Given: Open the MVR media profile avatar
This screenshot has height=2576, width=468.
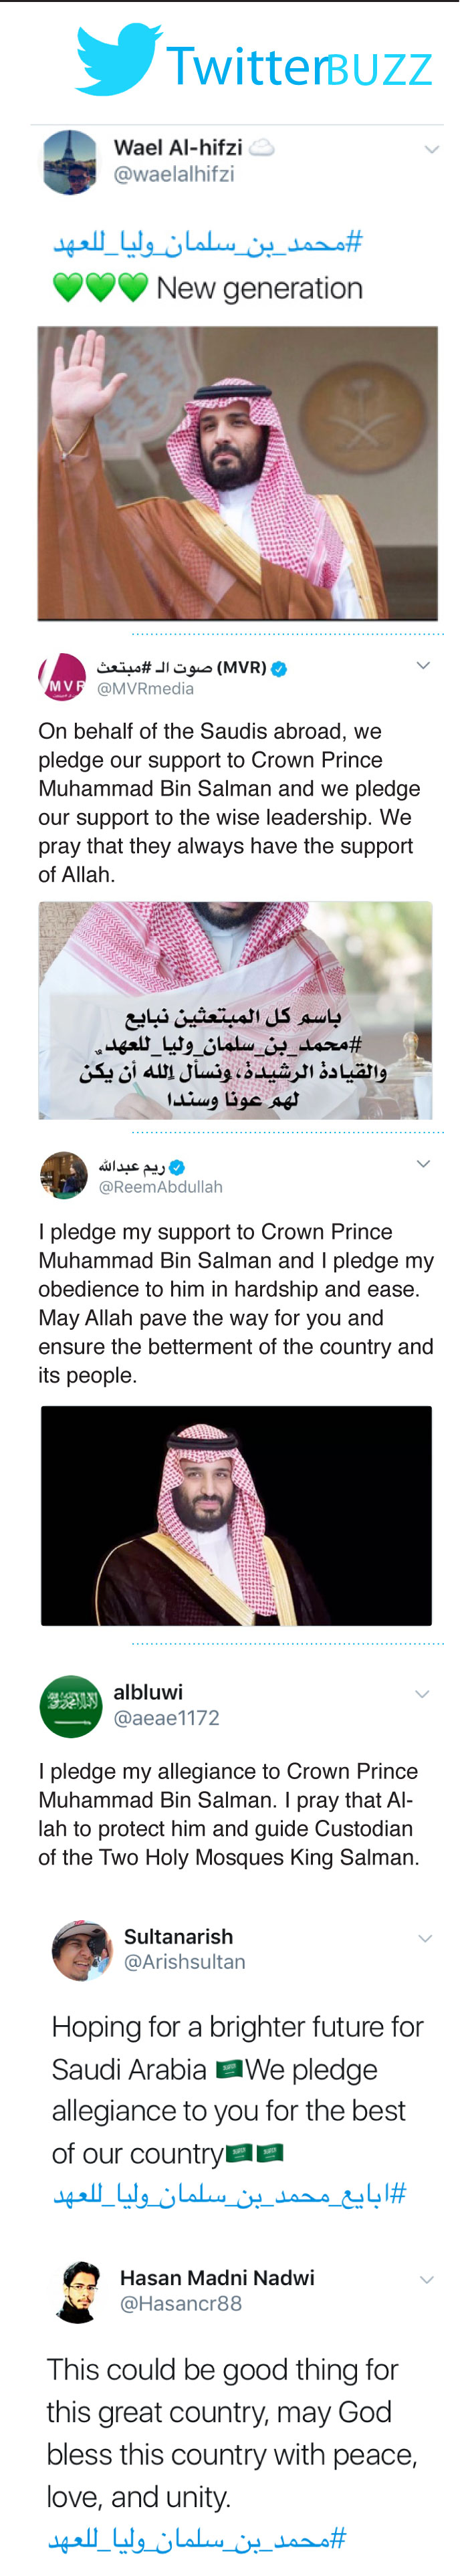Looking at the screenshot, I should click(x=62, y=676).
